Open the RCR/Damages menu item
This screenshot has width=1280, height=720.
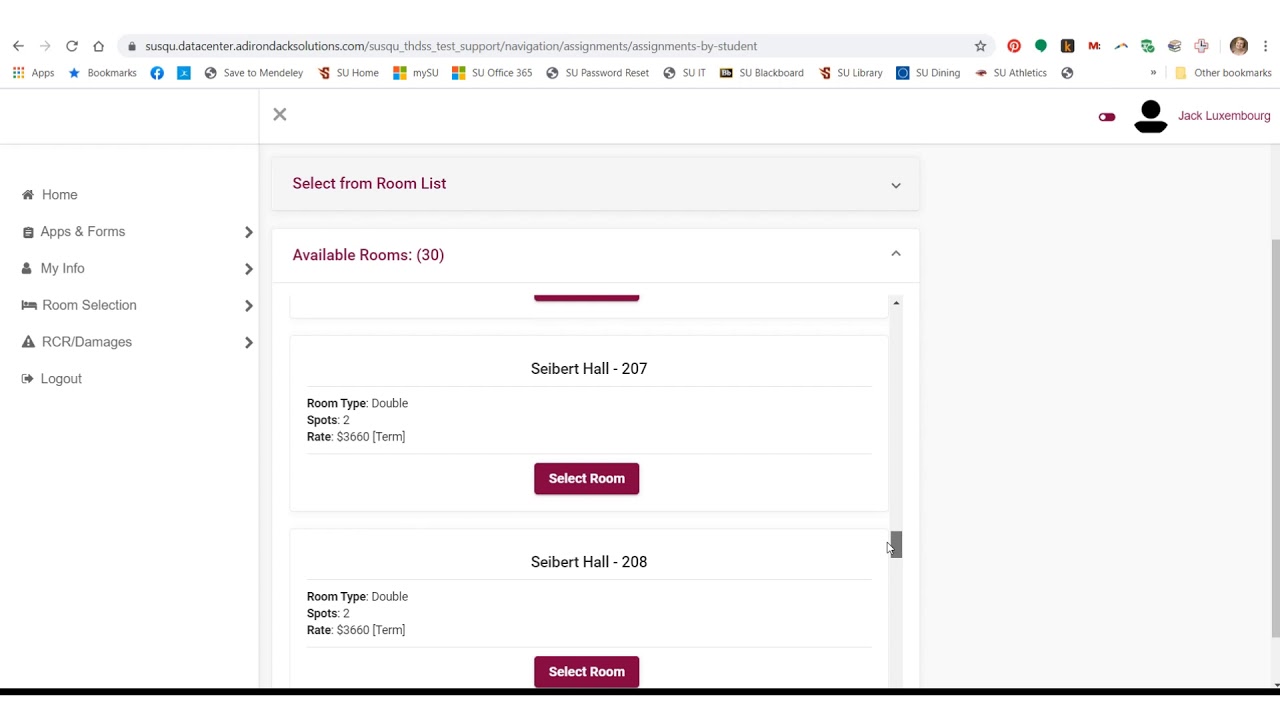[x=77, y=342]
